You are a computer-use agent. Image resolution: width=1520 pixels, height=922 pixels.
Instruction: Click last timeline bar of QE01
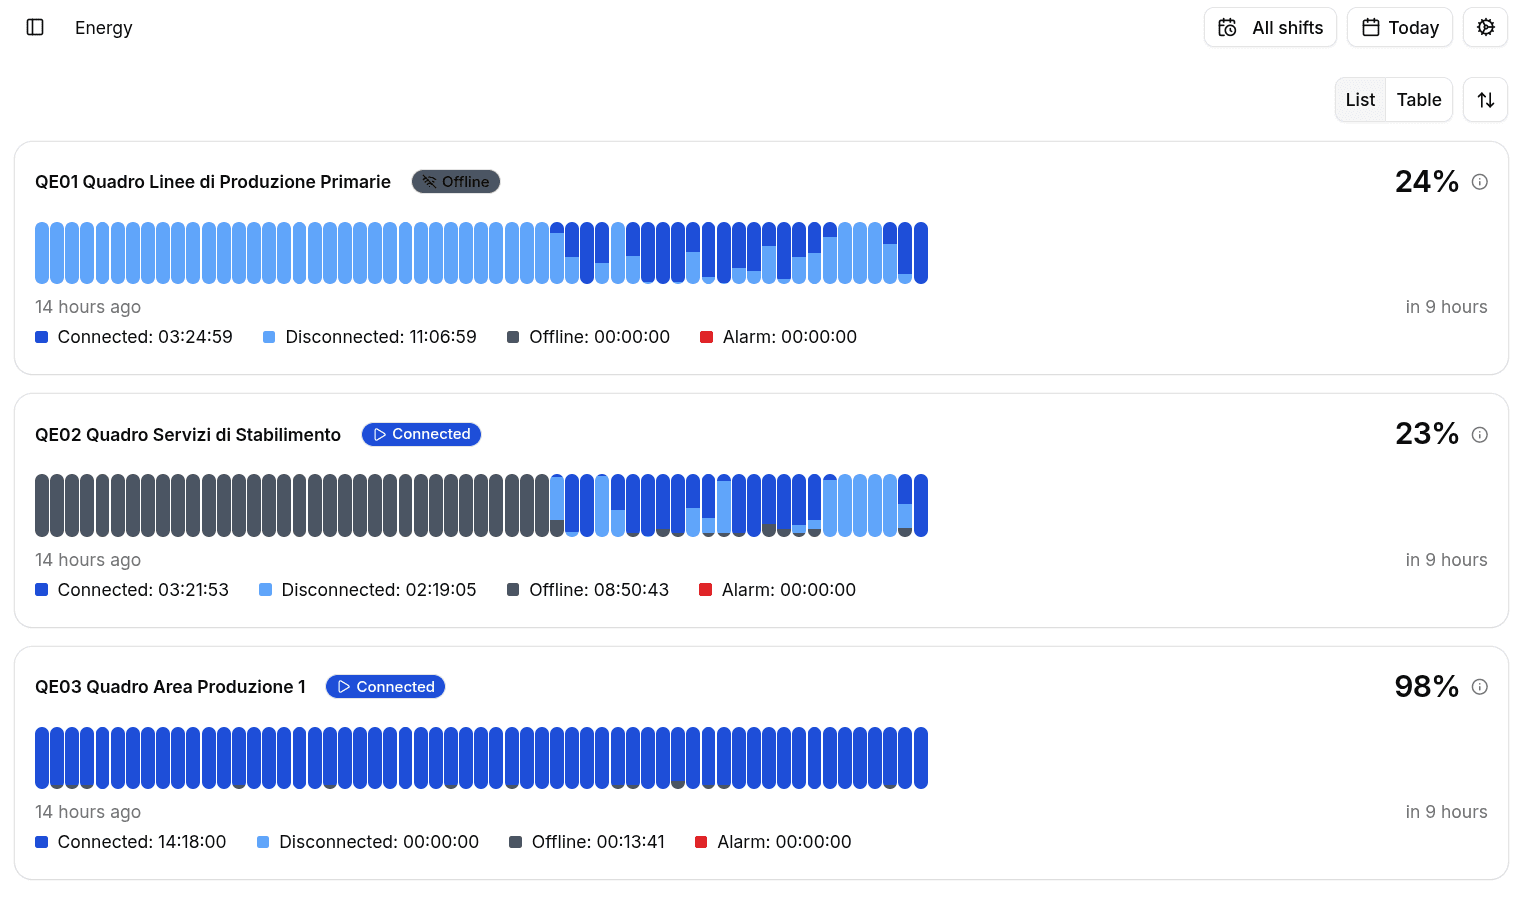coord(921,253)
